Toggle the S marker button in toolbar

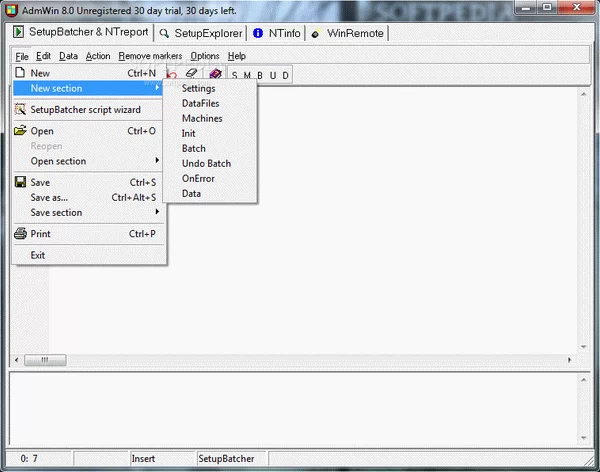coord(236,75)
